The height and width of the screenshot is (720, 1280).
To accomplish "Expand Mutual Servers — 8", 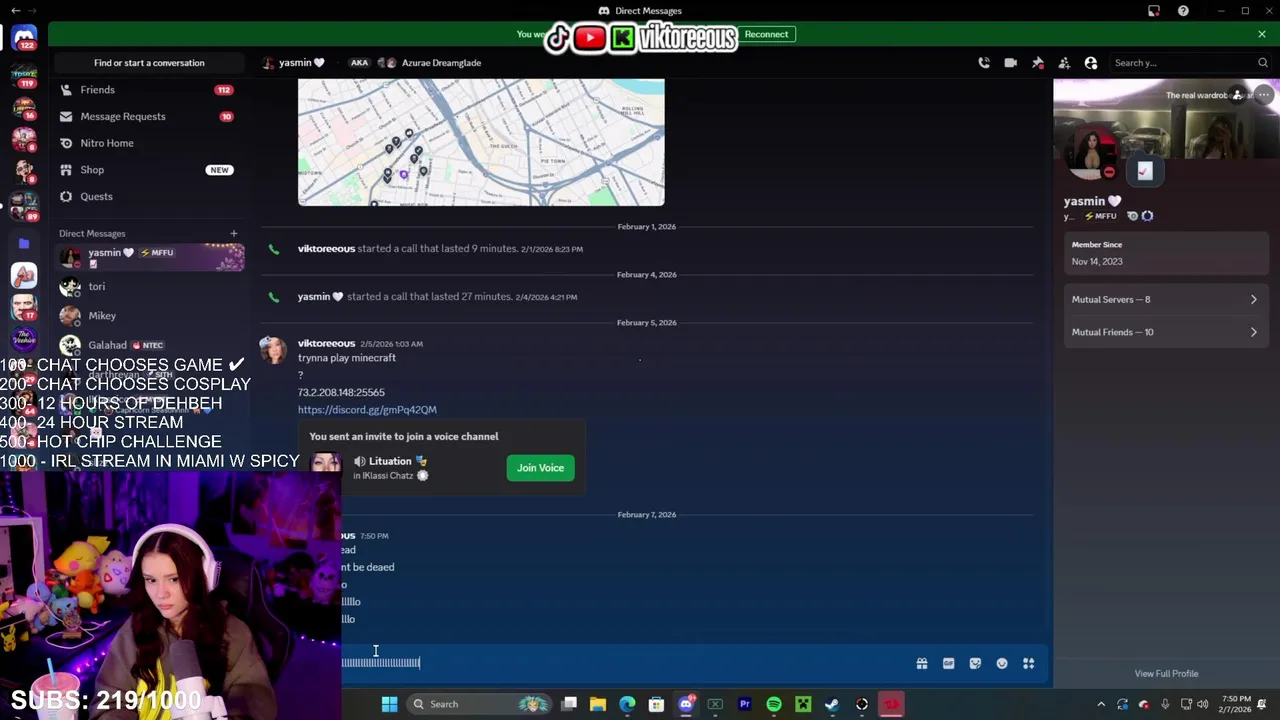I will coord(1165,299).
